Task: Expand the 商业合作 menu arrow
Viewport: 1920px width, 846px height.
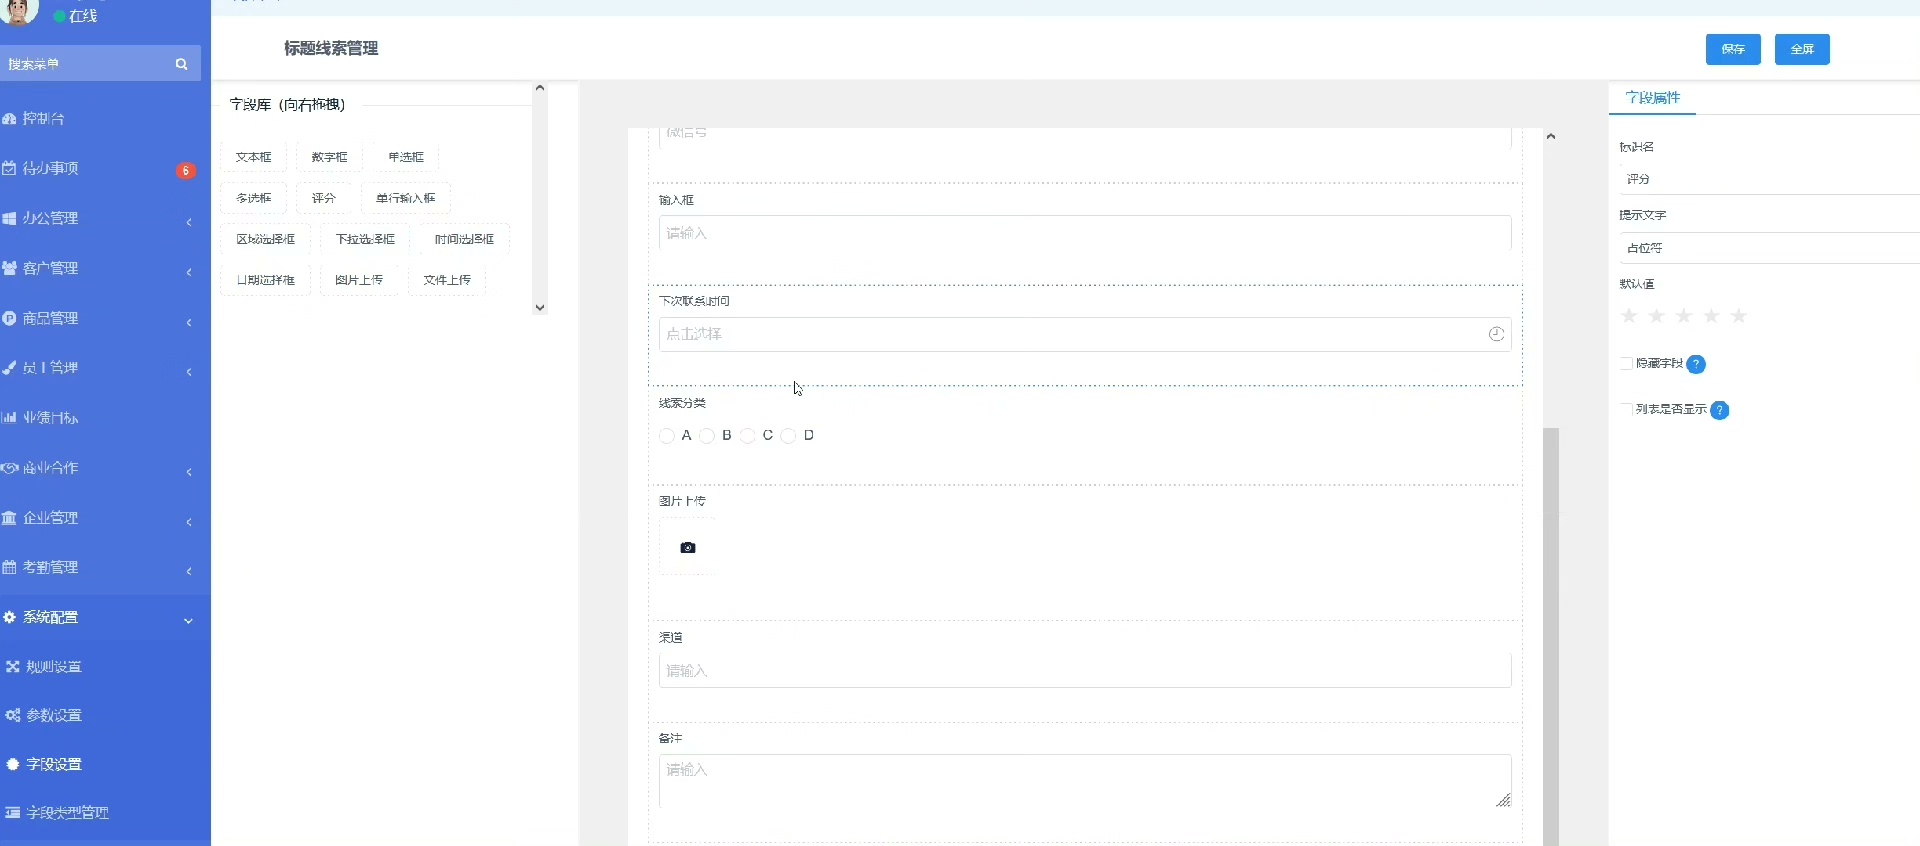Action: (189, 472)
